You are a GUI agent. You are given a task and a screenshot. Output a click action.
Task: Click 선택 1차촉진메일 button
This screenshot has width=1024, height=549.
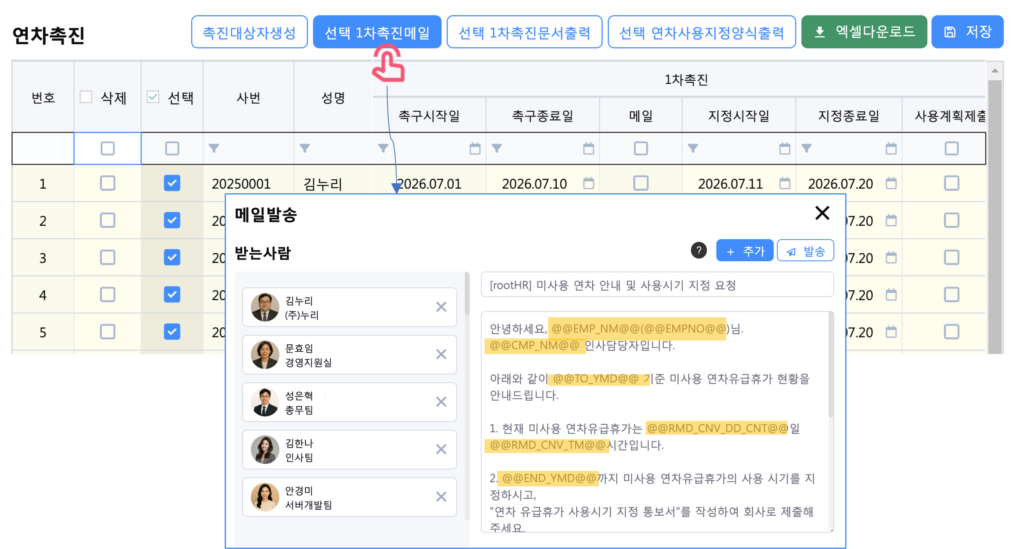pos(377,32)
